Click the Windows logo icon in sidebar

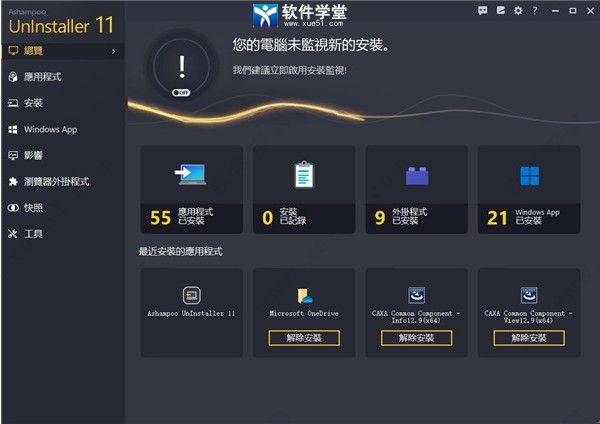coord(13,129)
